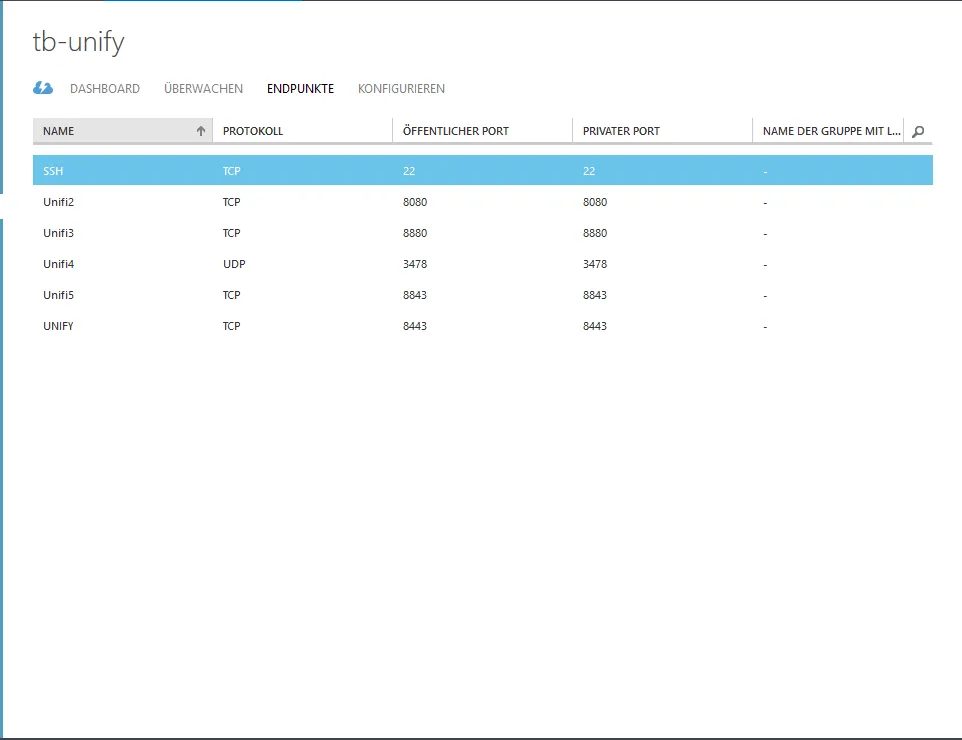Select the SSH endpoint row
Screen dimensions: 962x740
(x=483, y=171)
